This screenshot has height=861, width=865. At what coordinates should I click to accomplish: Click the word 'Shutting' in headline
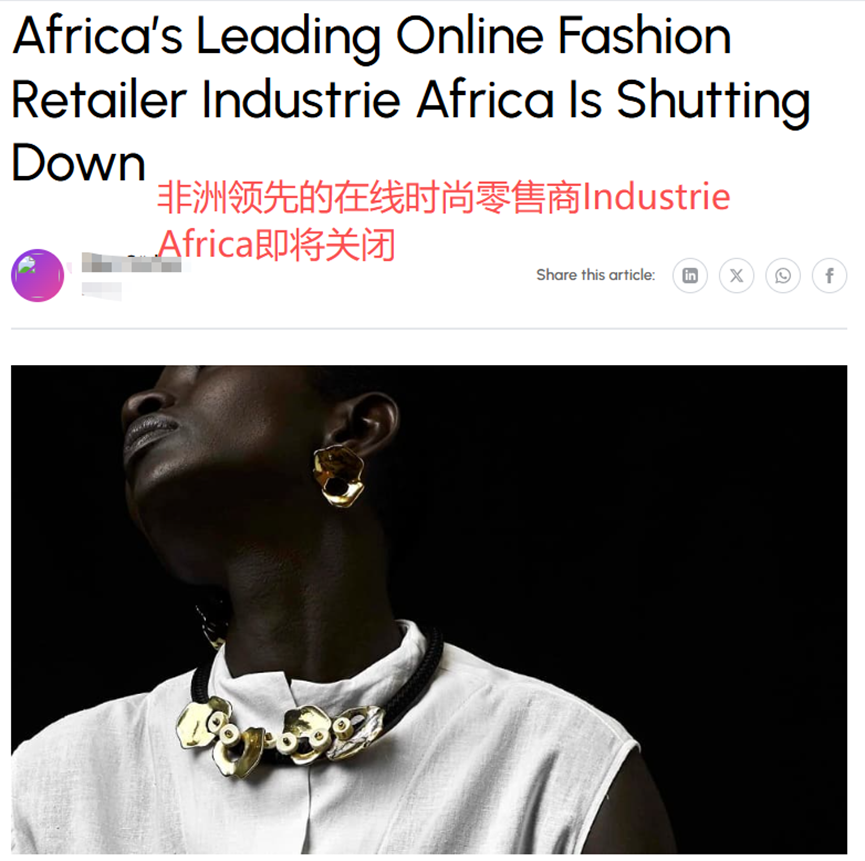pos(713,100)
